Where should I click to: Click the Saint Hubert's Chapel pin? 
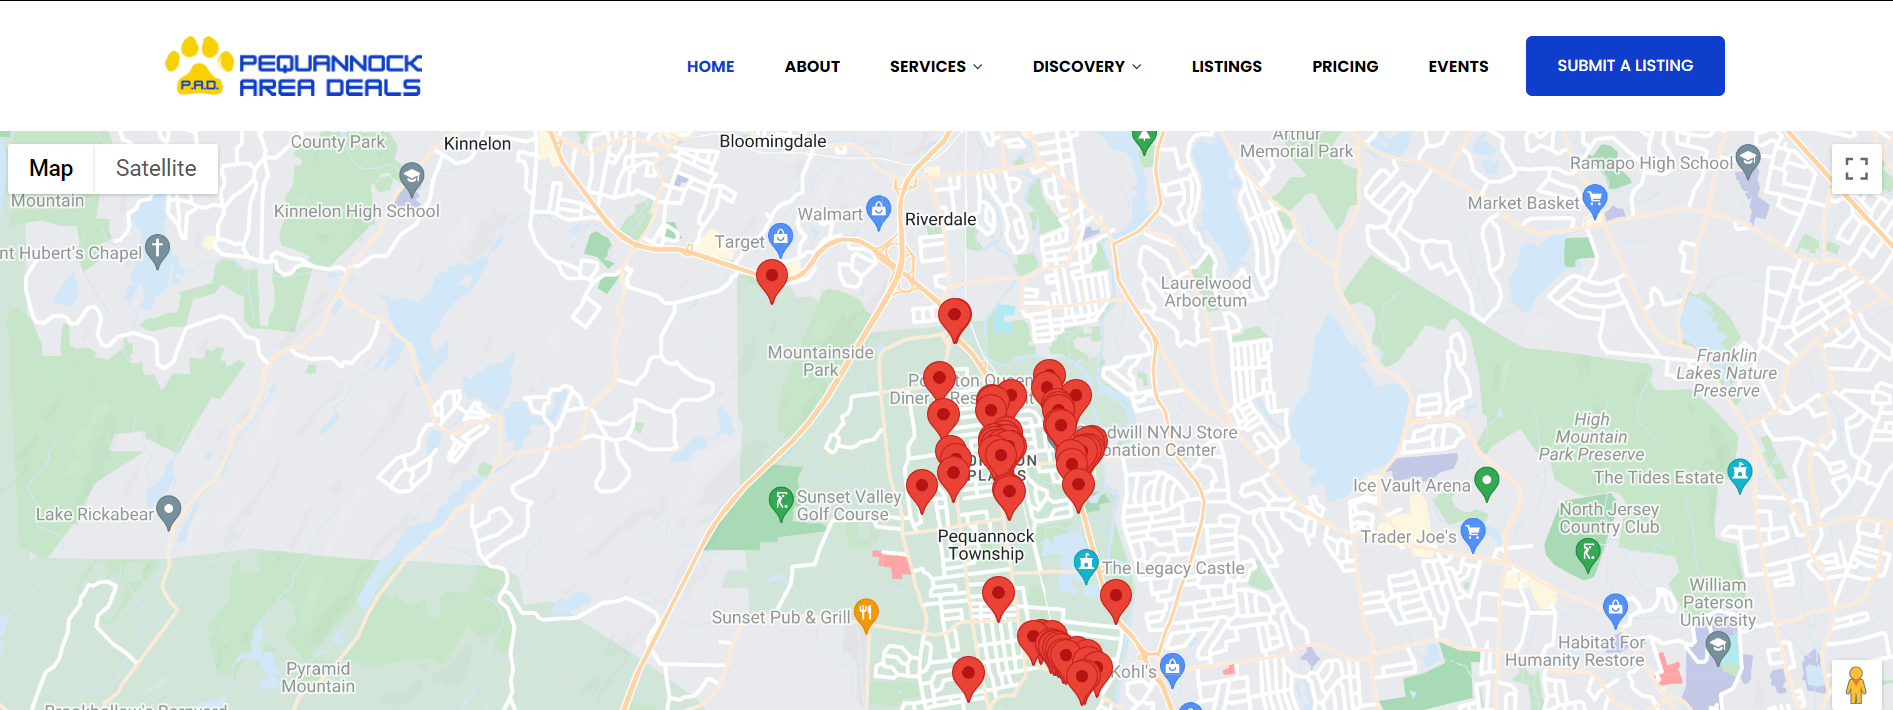(157, 250)
